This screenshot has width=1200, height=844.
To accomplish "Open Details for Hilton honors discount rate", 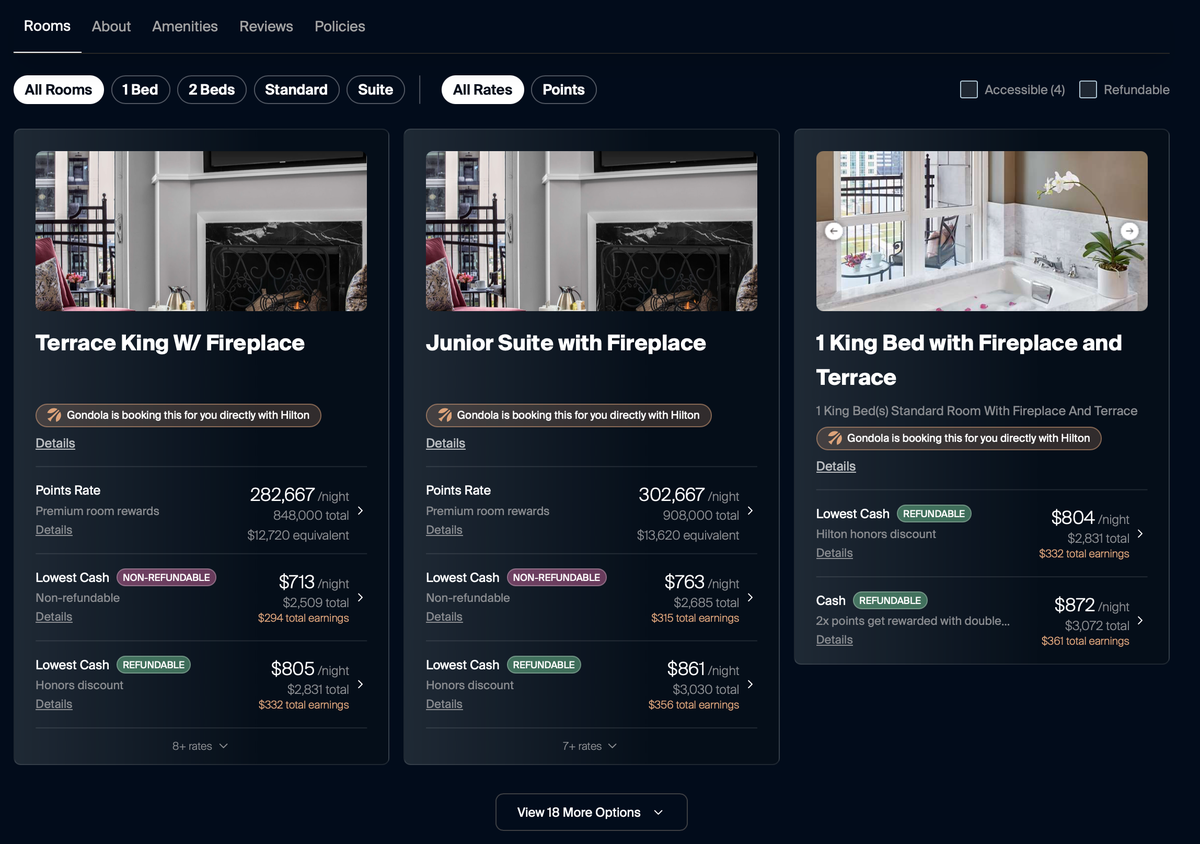I will tap(834, 553).
